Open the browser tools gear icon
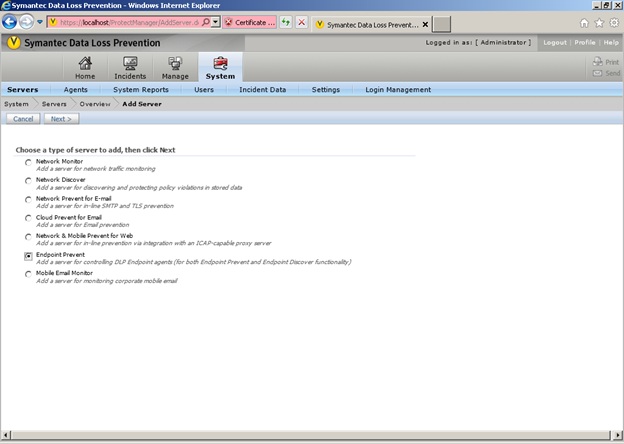Viewport: 624px width, 444px height. point(614,23)
